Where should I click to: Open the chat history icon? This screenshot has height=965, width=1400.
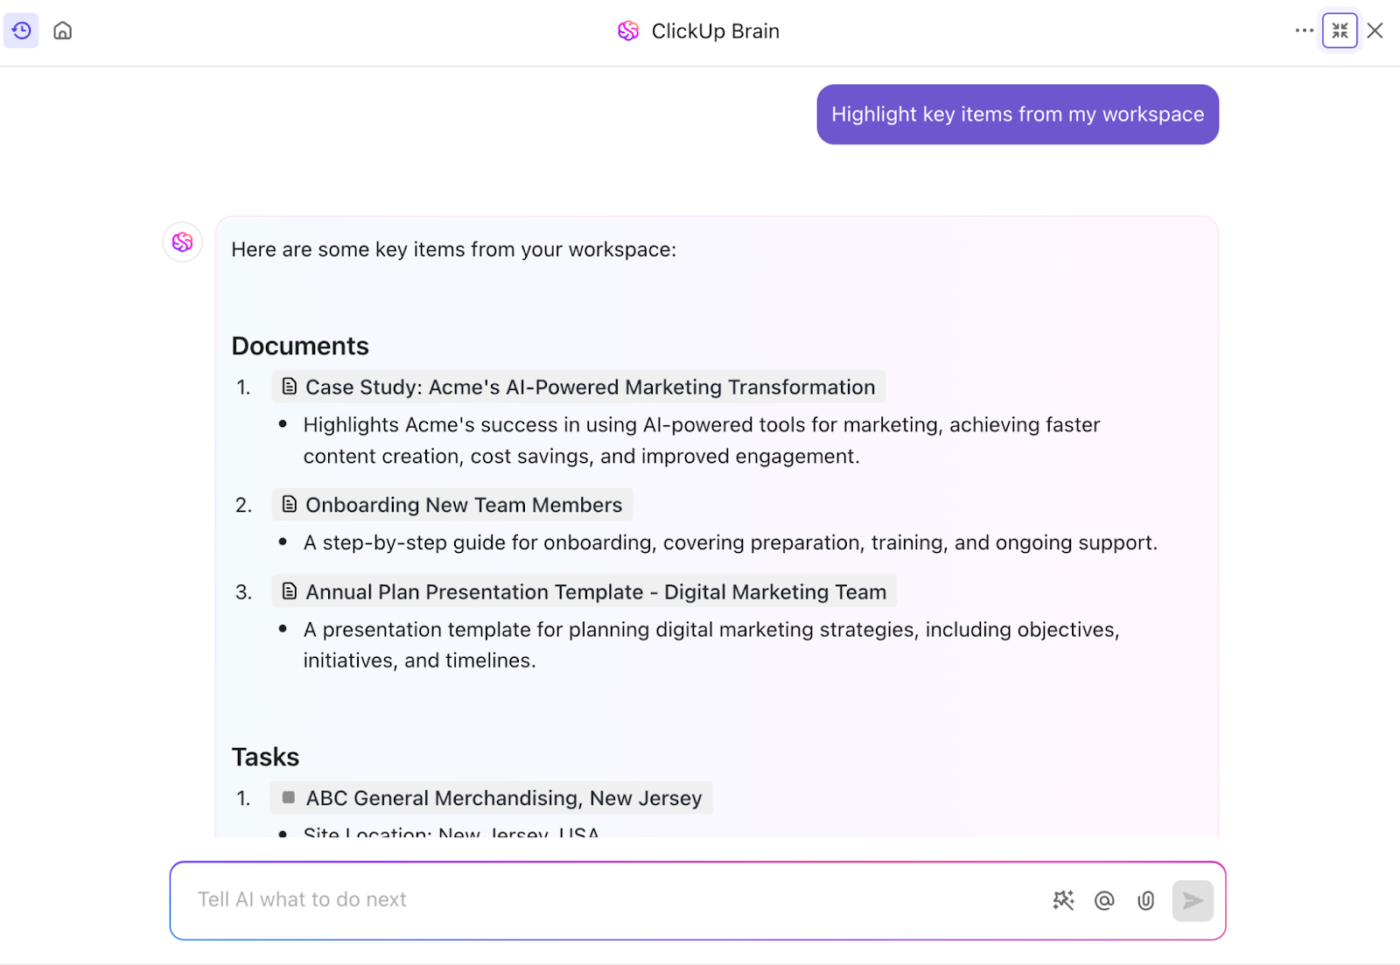(x=21, y=31)
